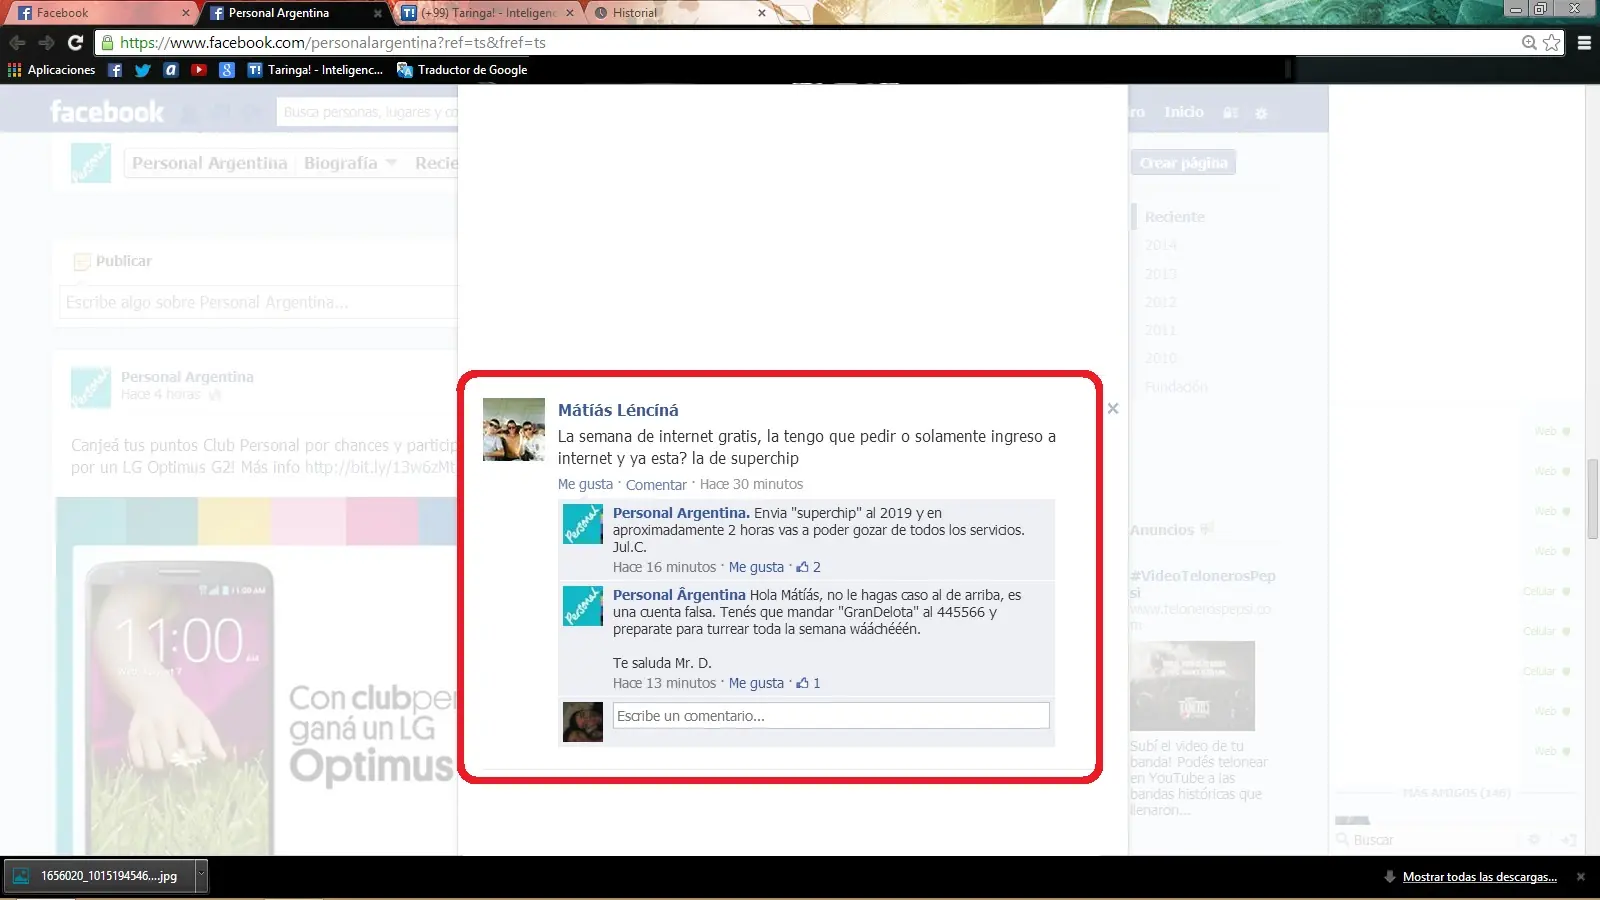Close the Facebook tab
The image size is (1600, 900).
(186, 13)
